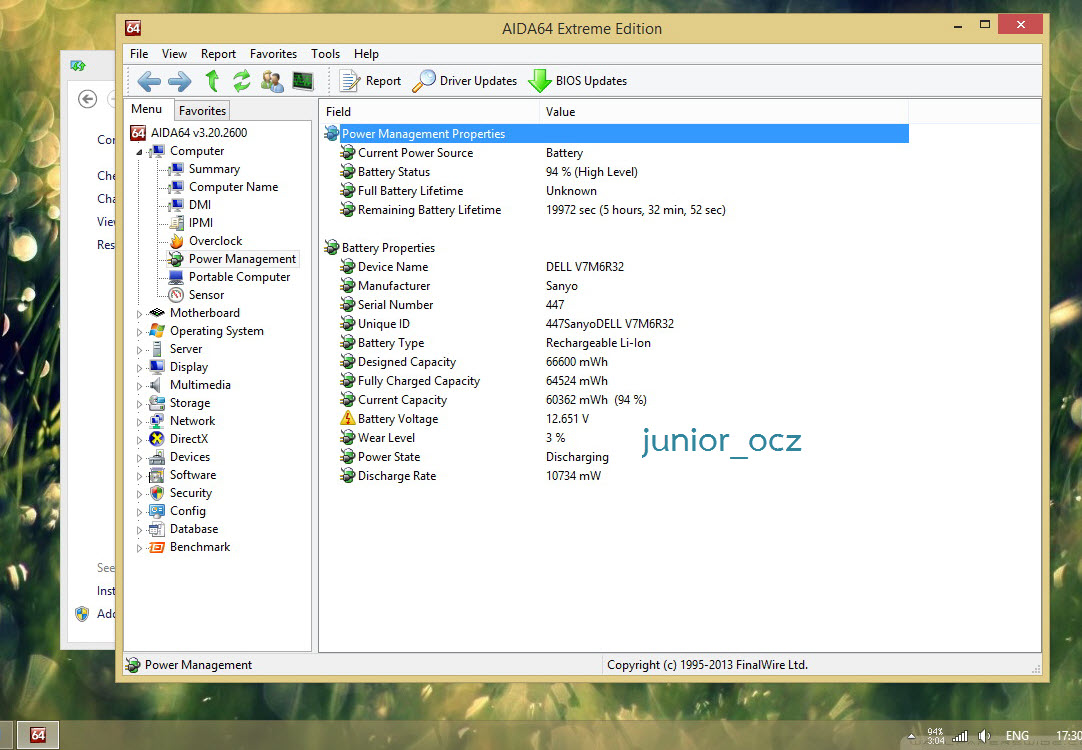Open the Help menu
This screenshot has width=1082, height=750.
[x=366, y=54]
